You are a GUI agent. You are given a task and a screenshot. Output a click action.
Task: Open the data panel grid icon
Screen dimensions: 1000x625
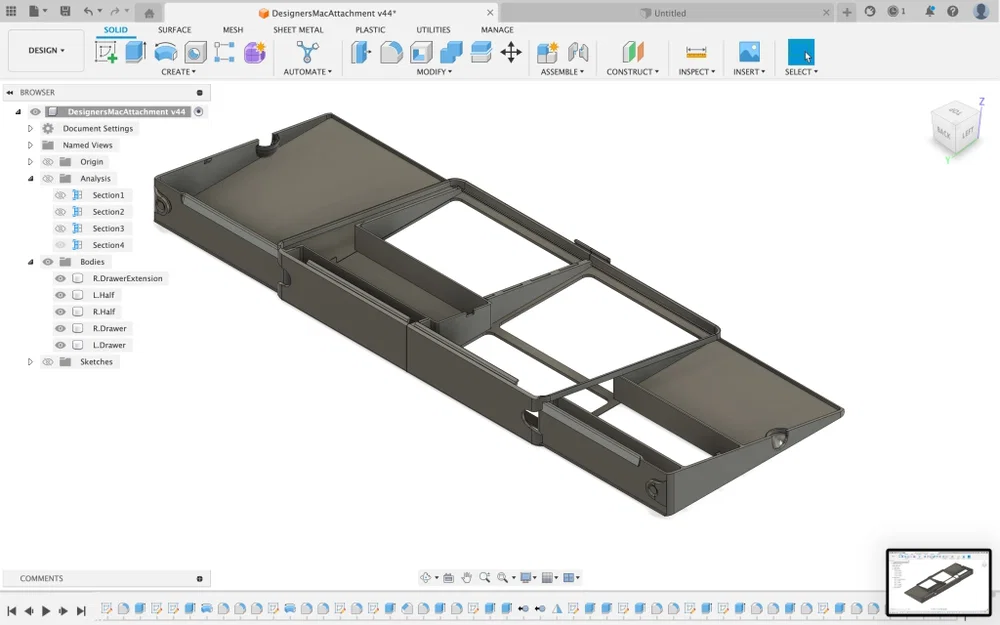click(x=11, y=11)
